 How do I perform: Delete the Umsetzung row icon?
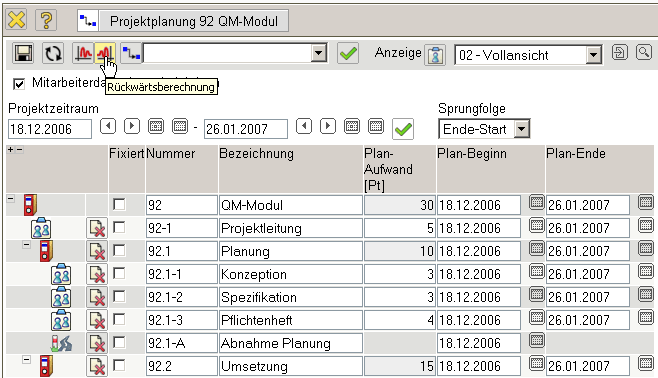[x=97, y=366]
